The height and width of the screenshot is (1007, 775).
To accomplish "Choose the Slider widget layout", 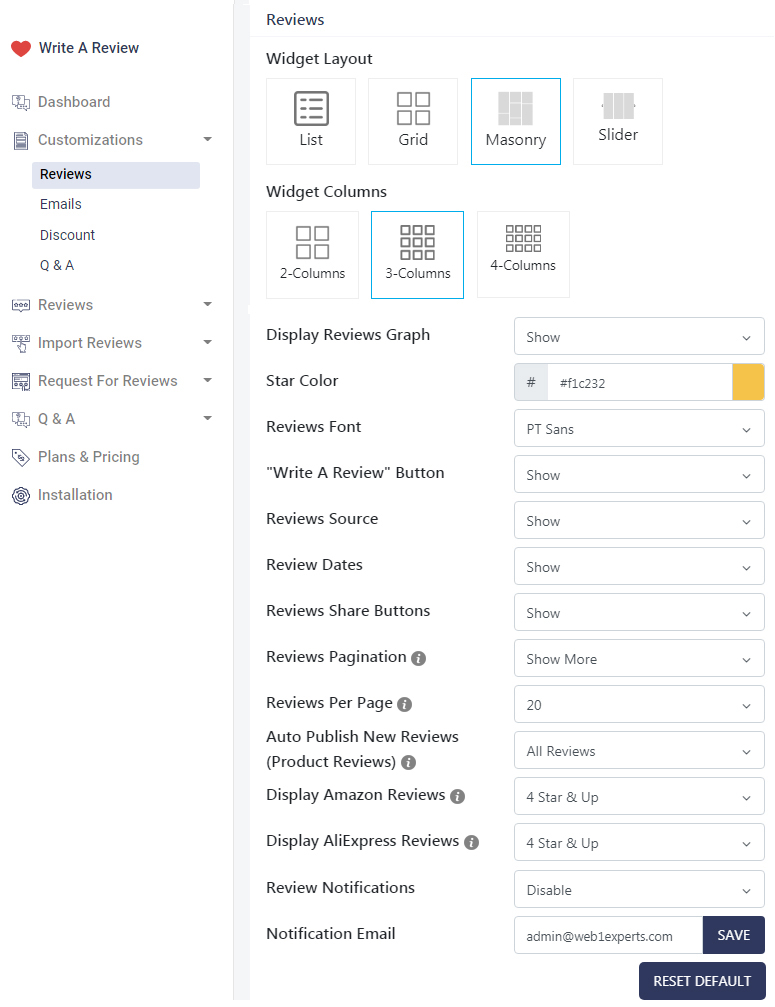I will (x=618, y=121).
